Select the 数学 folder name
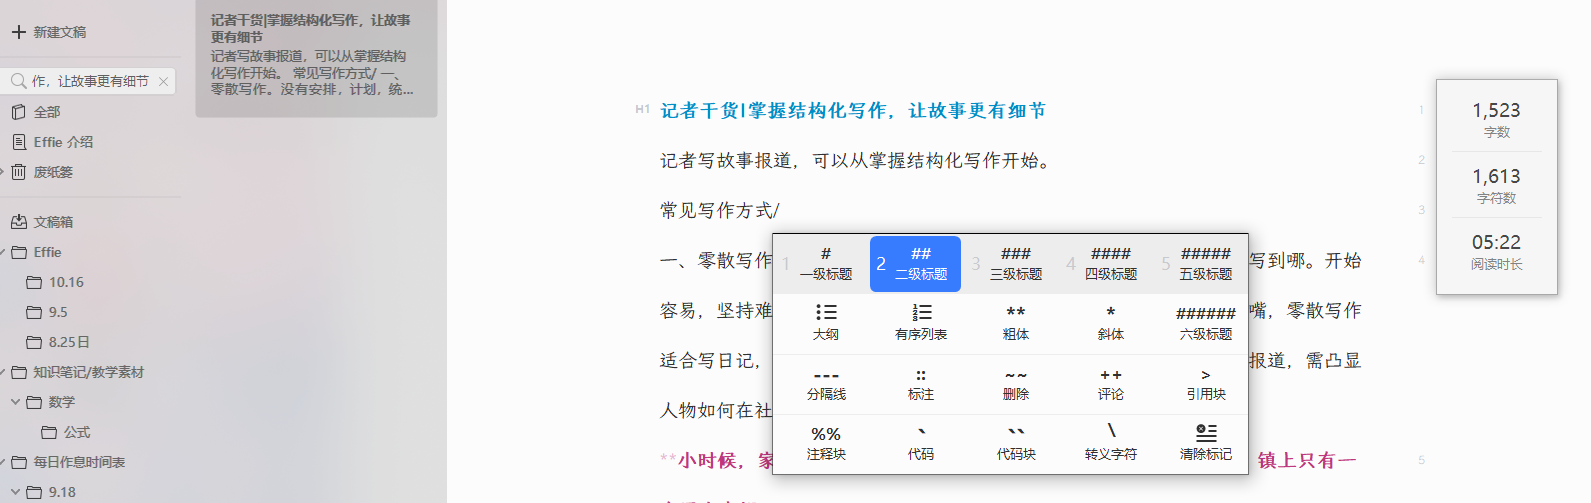Screen dimensions: 1591x503 tap(62, 402)
